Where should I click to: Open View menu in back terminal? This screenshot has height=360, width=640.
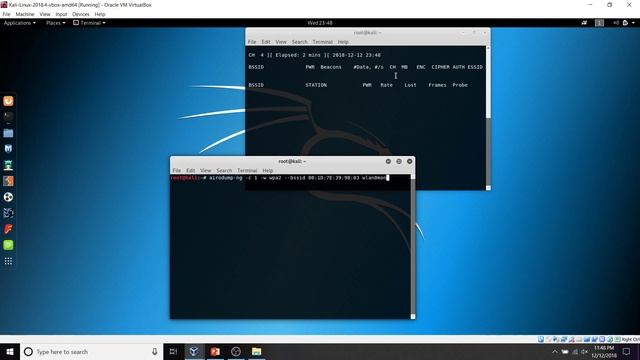(x=281, y=42)
